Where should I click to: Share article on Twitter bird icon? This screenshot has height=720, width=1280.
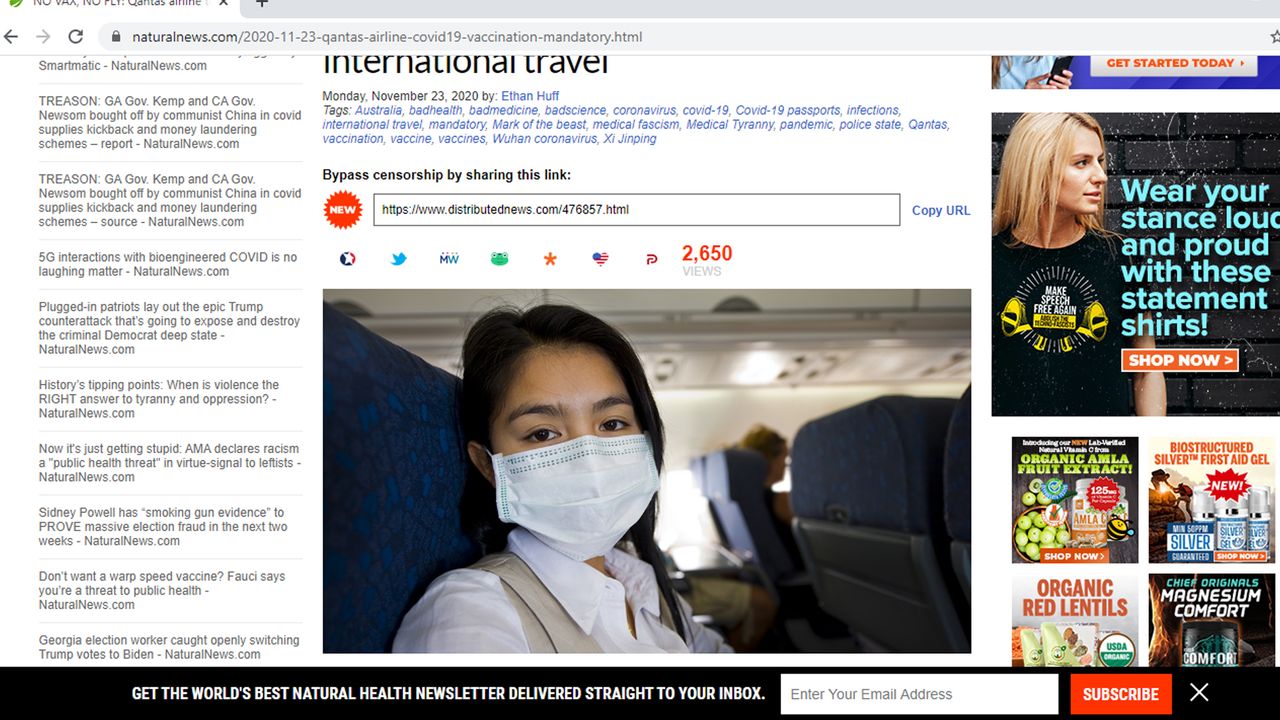click(x=399, y=259)
